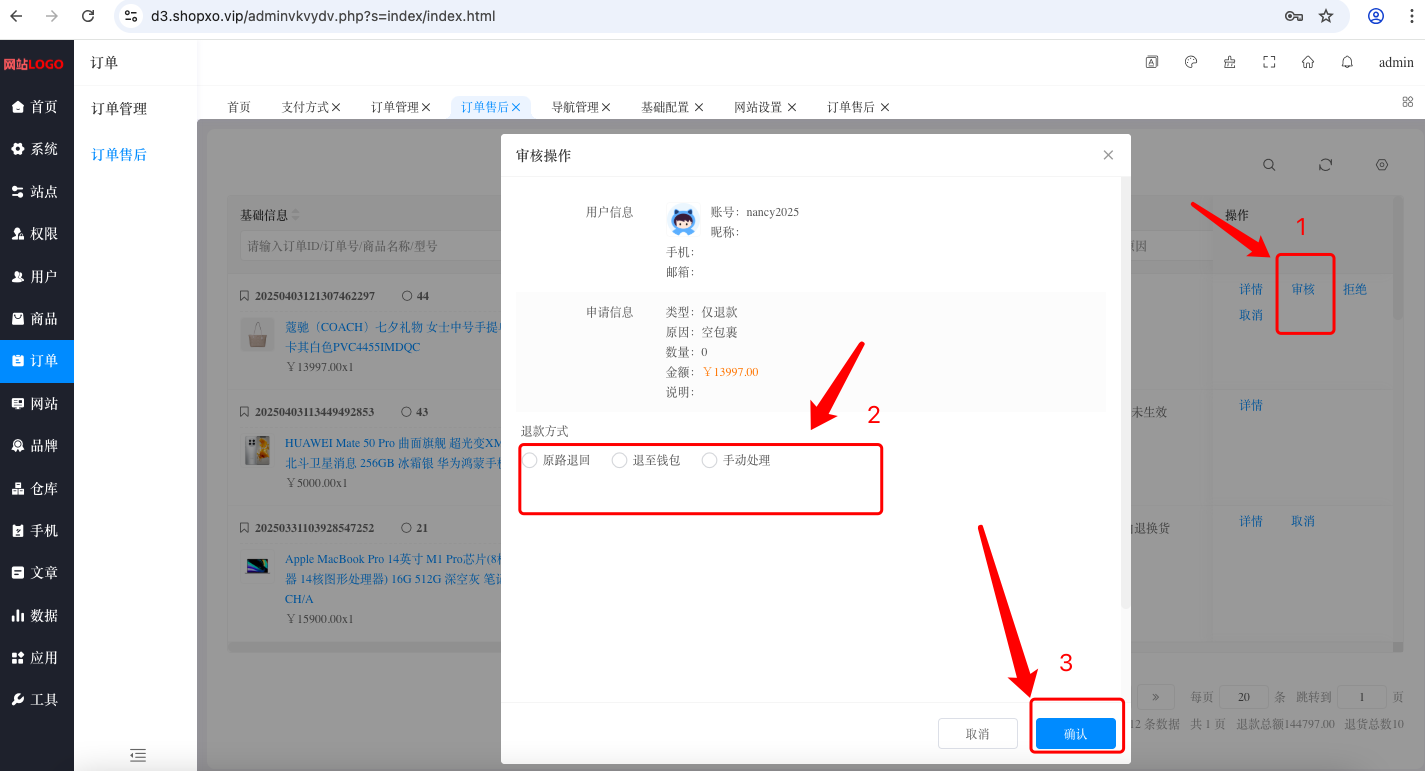1425x771 pixels.
Task: Click the 确认 button in dialog
Action: pyautogui.click(x=1076, y=734)
